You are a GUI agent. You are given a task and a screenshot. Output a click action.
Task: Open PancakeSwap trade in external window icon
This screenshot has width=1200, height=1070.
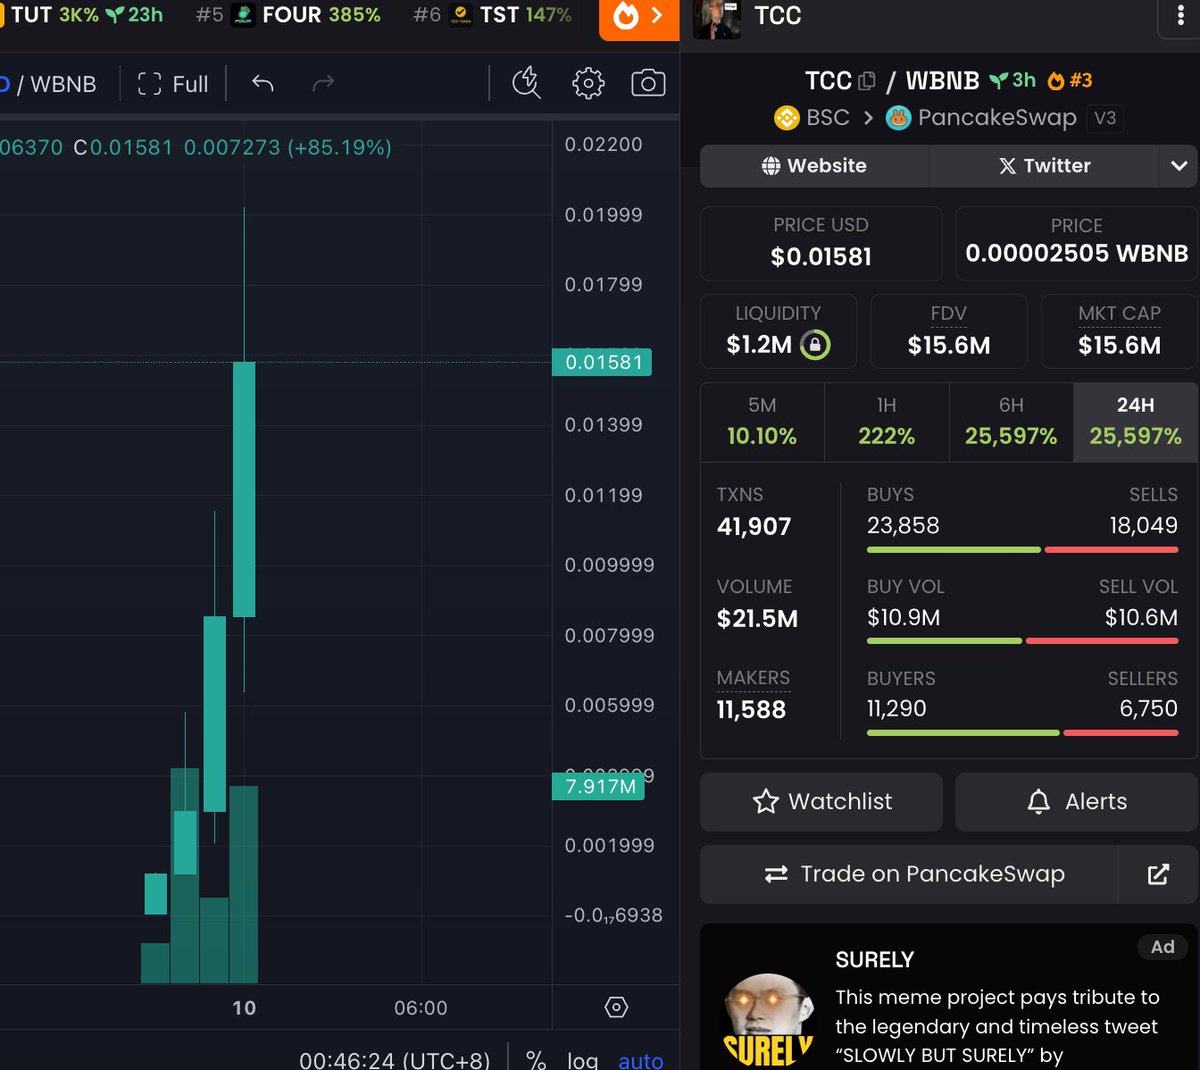(x=1158, y=874)
